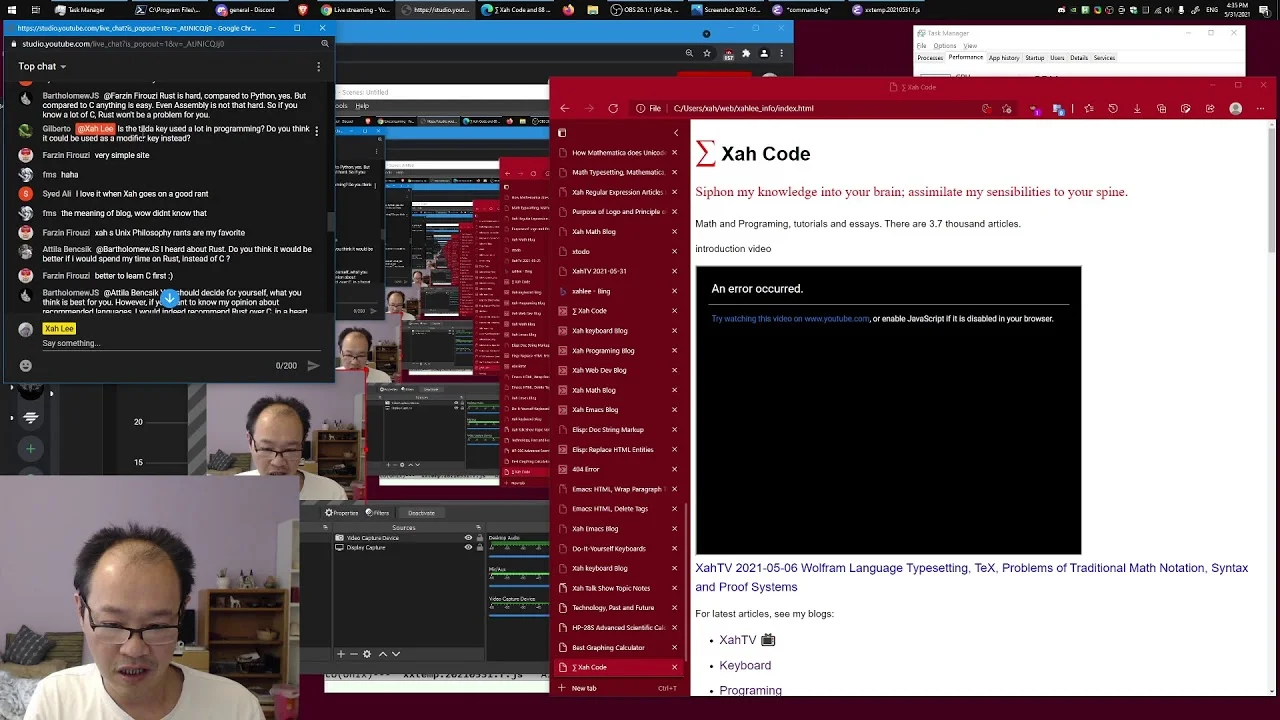Open OBS source Properties
The width and height of the screenshot is (1280, 720).
[342, 513]
